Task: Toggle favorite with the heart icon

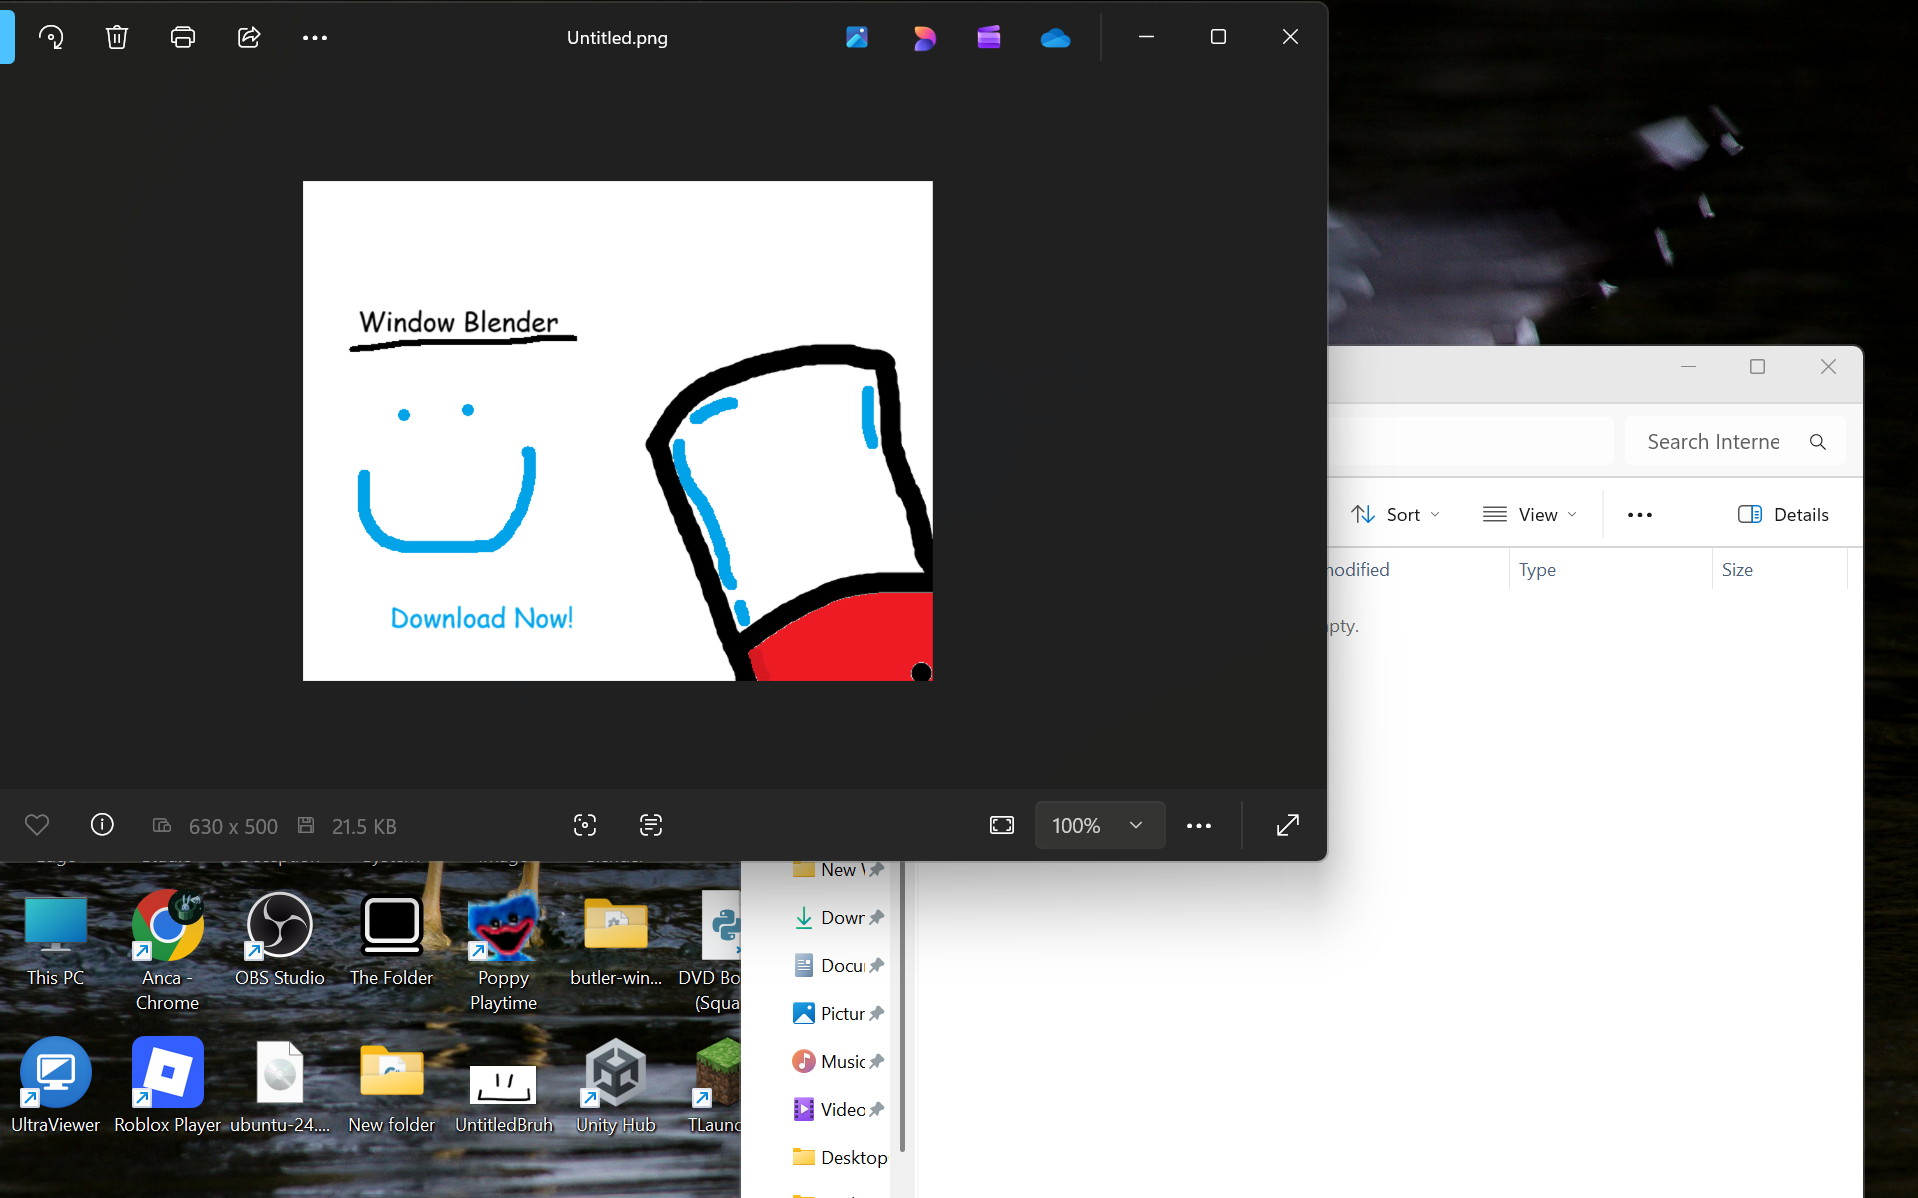Action: coord(37,825)
